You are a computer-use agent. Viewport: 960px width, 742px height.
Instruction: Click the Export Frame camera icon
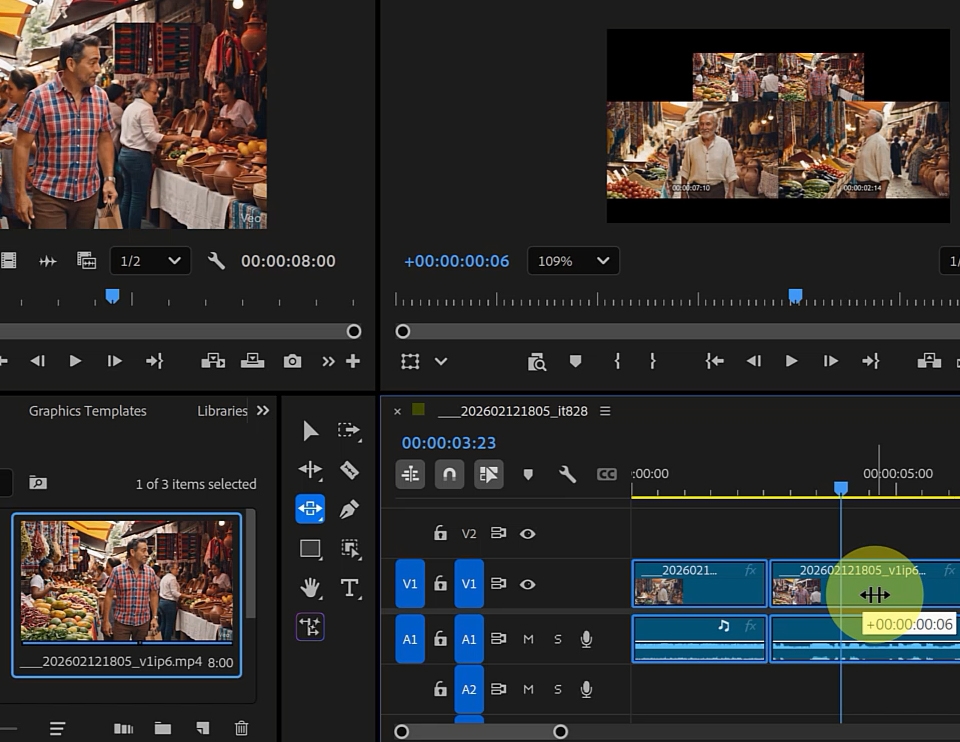tap(292, 361)
